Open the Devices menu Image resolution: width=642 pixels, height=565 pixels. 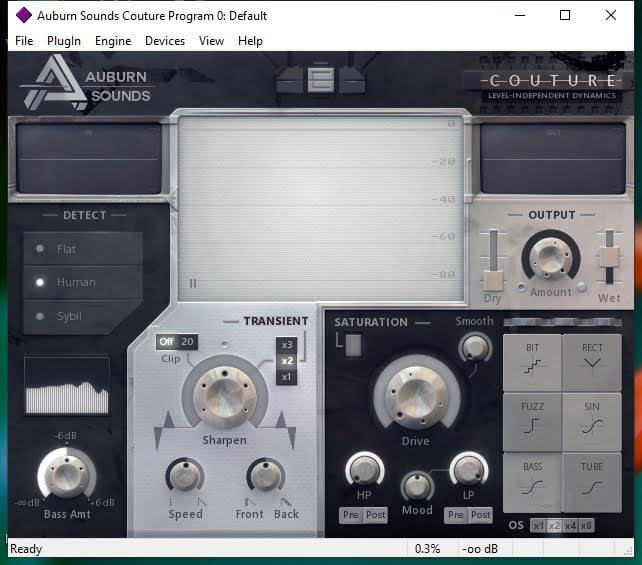(165, 41)
